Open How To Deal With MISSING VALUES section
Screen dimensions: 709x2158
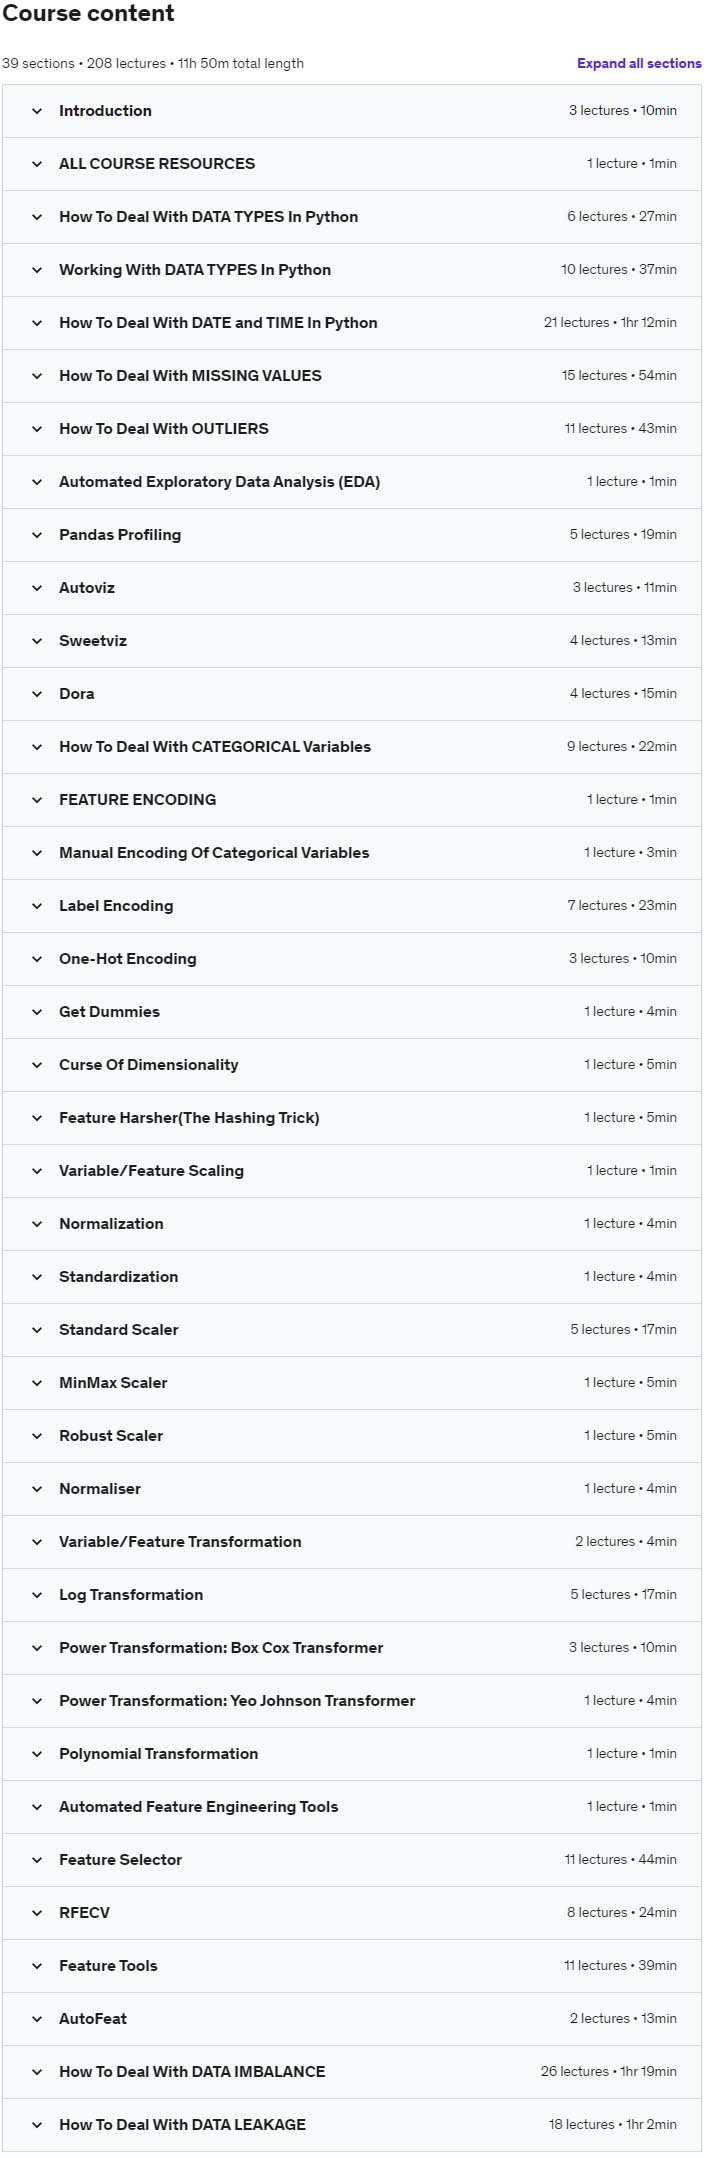point(190,376)
